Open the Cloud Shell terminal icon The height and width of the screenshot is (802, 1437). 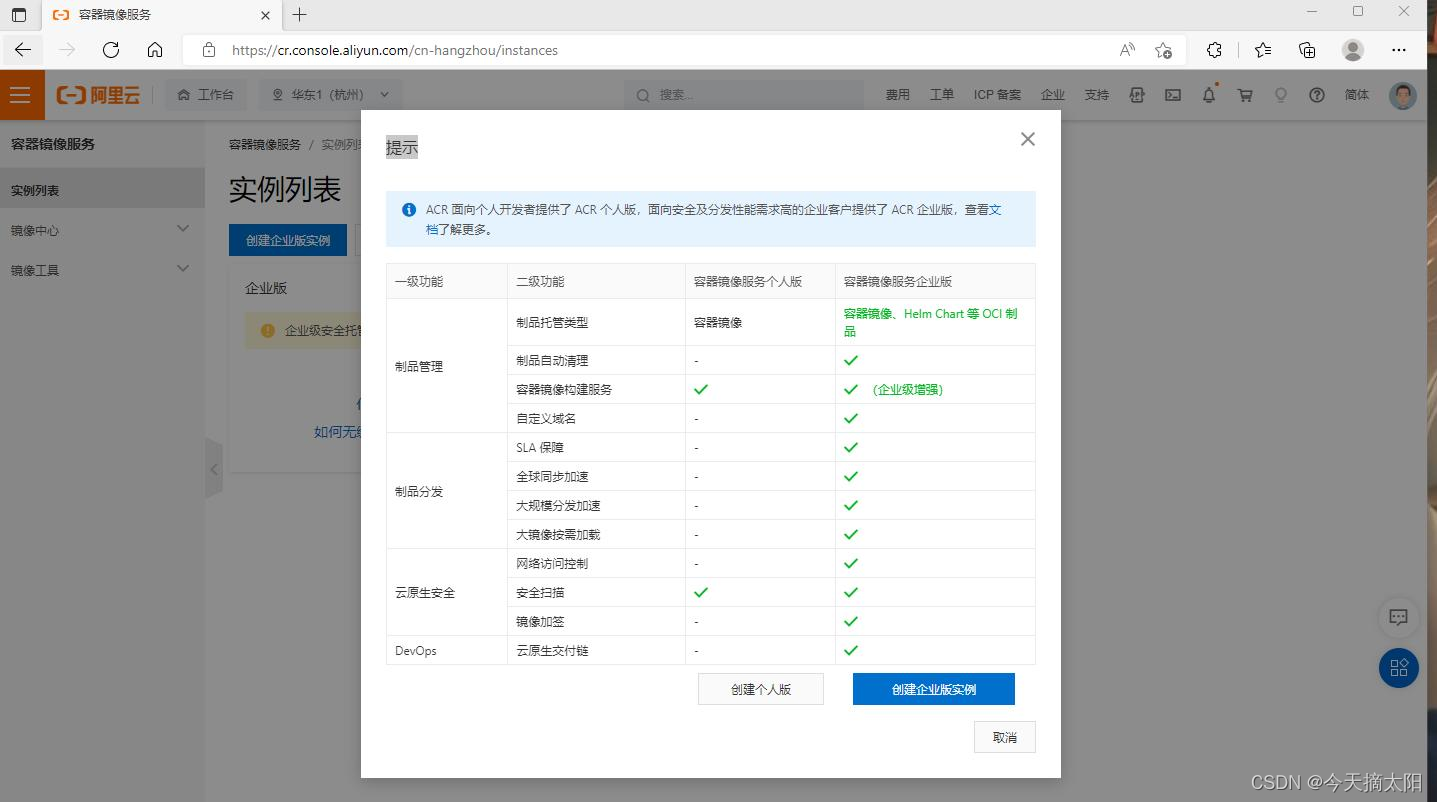coord(1173,95)
